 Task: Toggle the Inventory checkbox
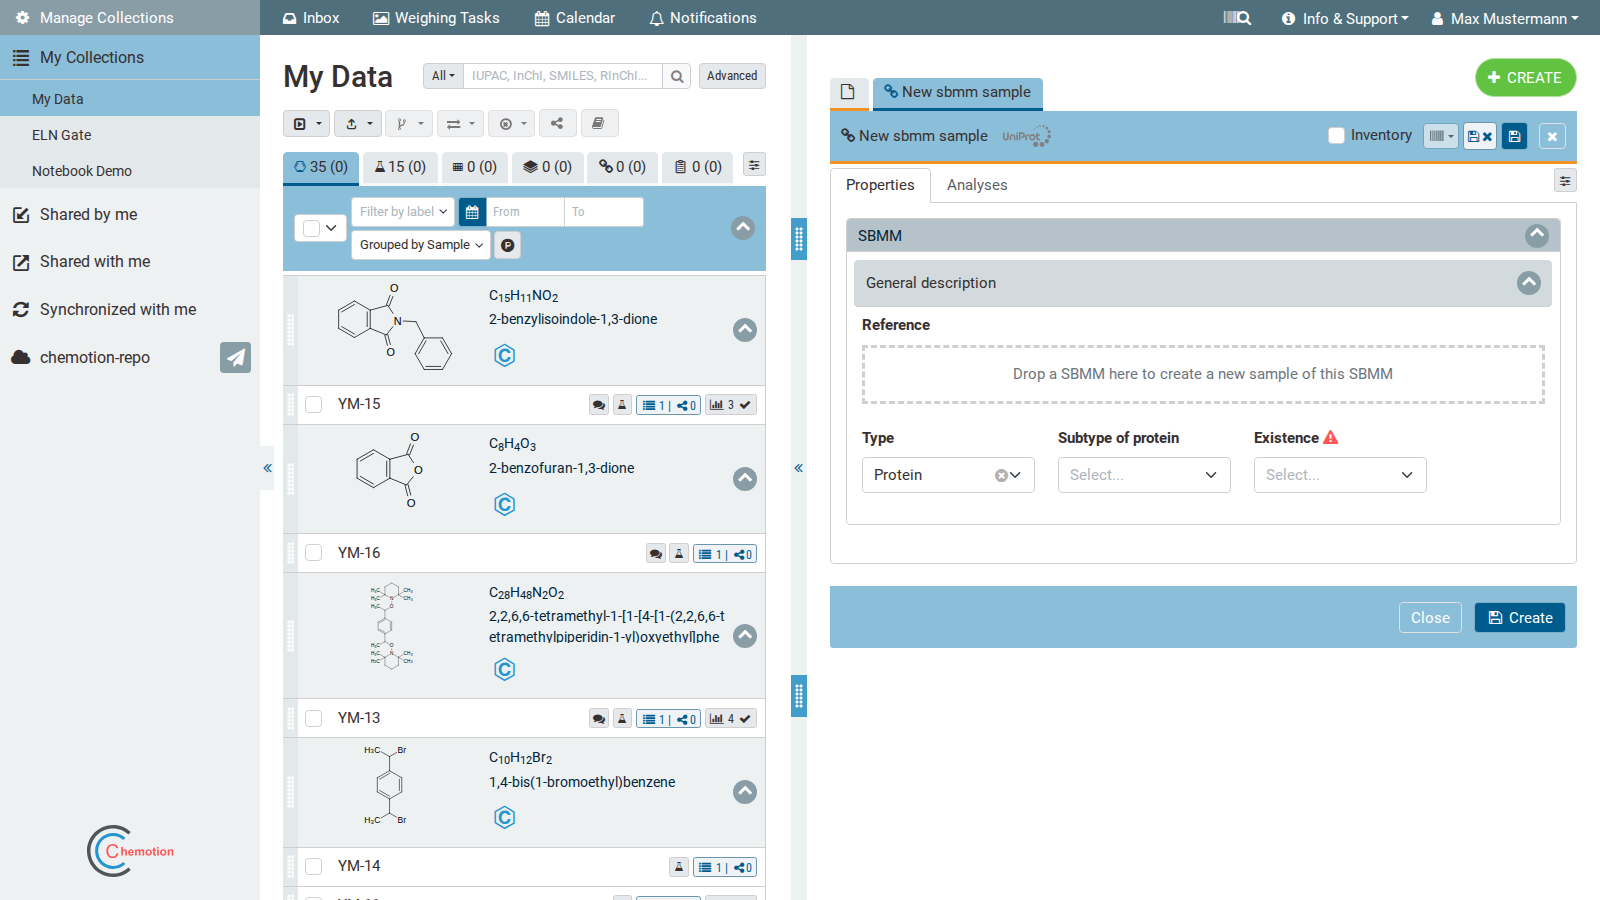click(1336, 135)
